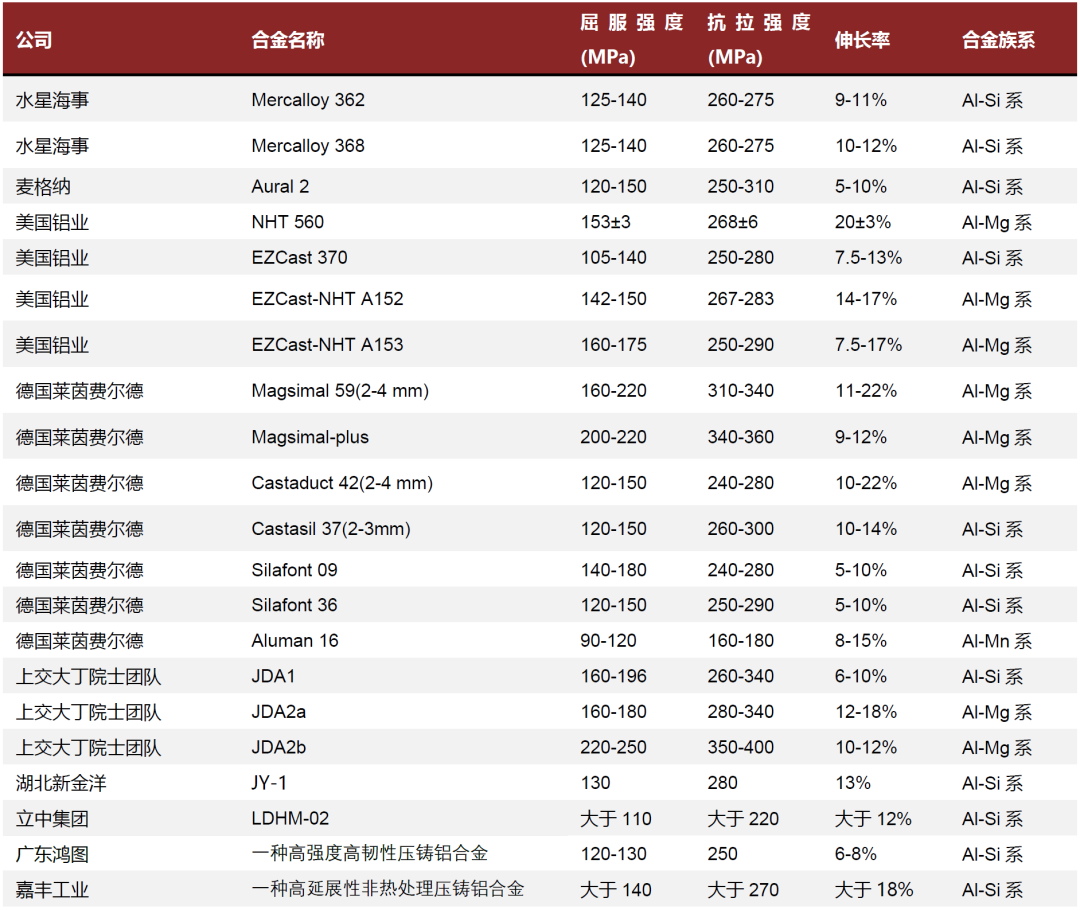Click the 11-22% elongation value
This screenshot has width=1080, height=910.
pyautogui.click(x=865, y=391)
